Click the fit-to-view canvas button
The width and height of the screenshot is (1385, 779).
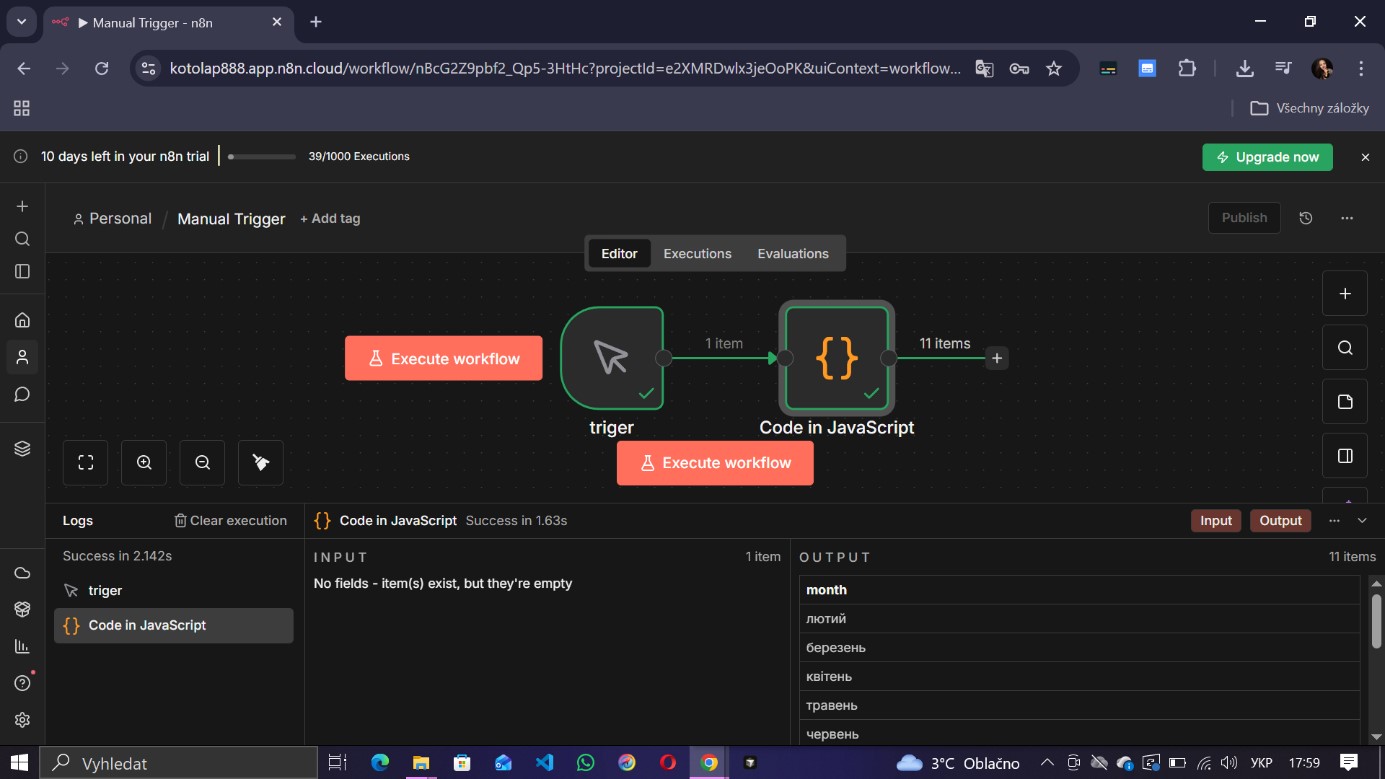tap(86, 462)
